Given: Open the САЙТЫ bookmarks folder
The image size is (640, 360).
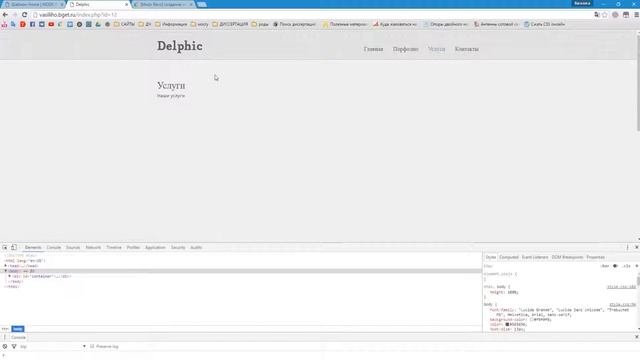Looking at the screenshot, I should click(x=124, y=24).
